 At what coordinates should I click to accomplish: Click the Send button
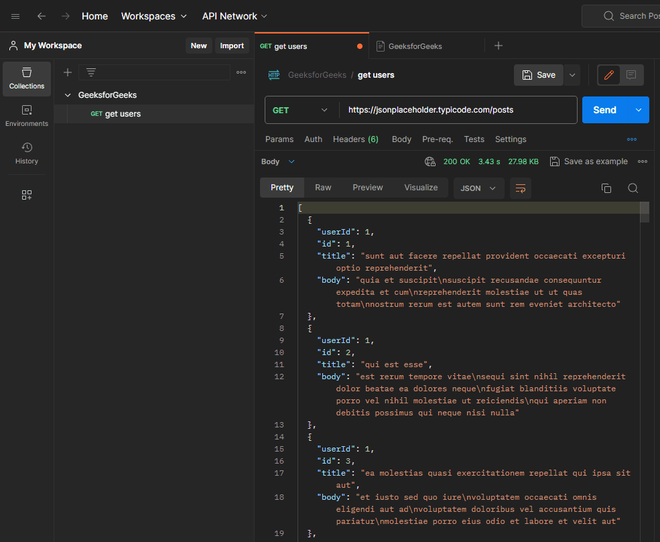(x=604, y=110)
